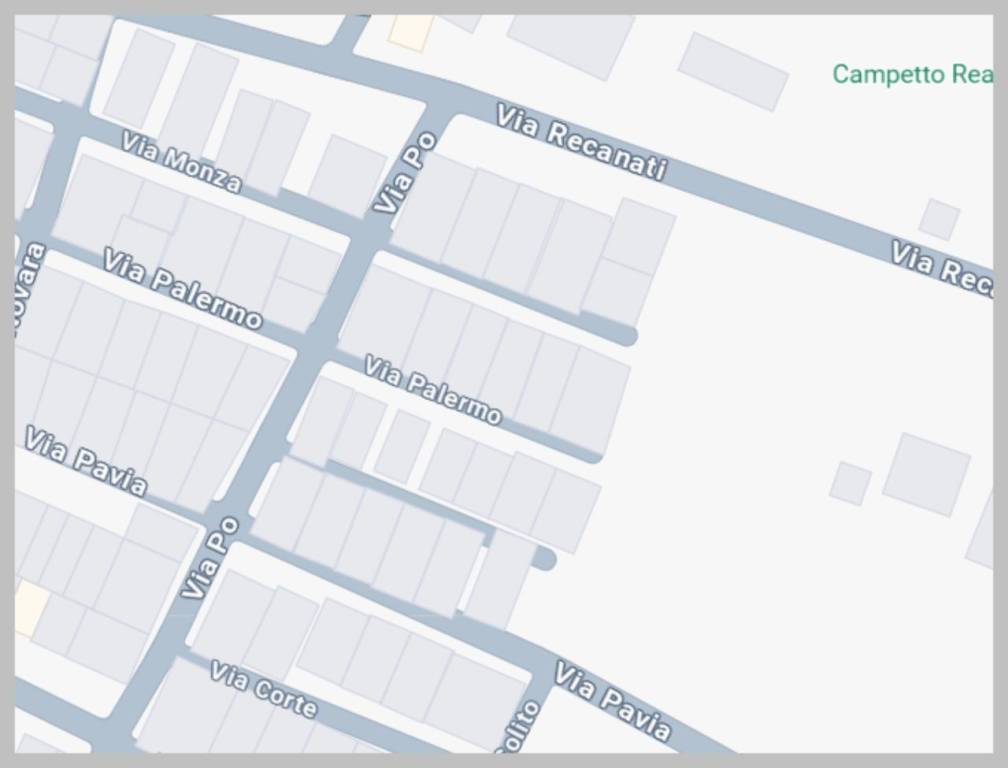Click the upper Via Po label near Via Recanati

coord(404,174)
